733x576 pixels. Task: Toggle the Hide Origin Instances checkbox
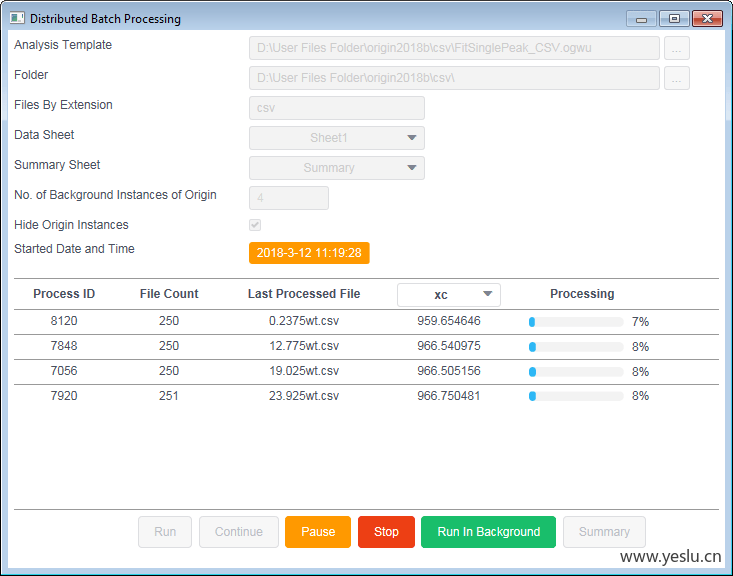(x=255, y=225)
